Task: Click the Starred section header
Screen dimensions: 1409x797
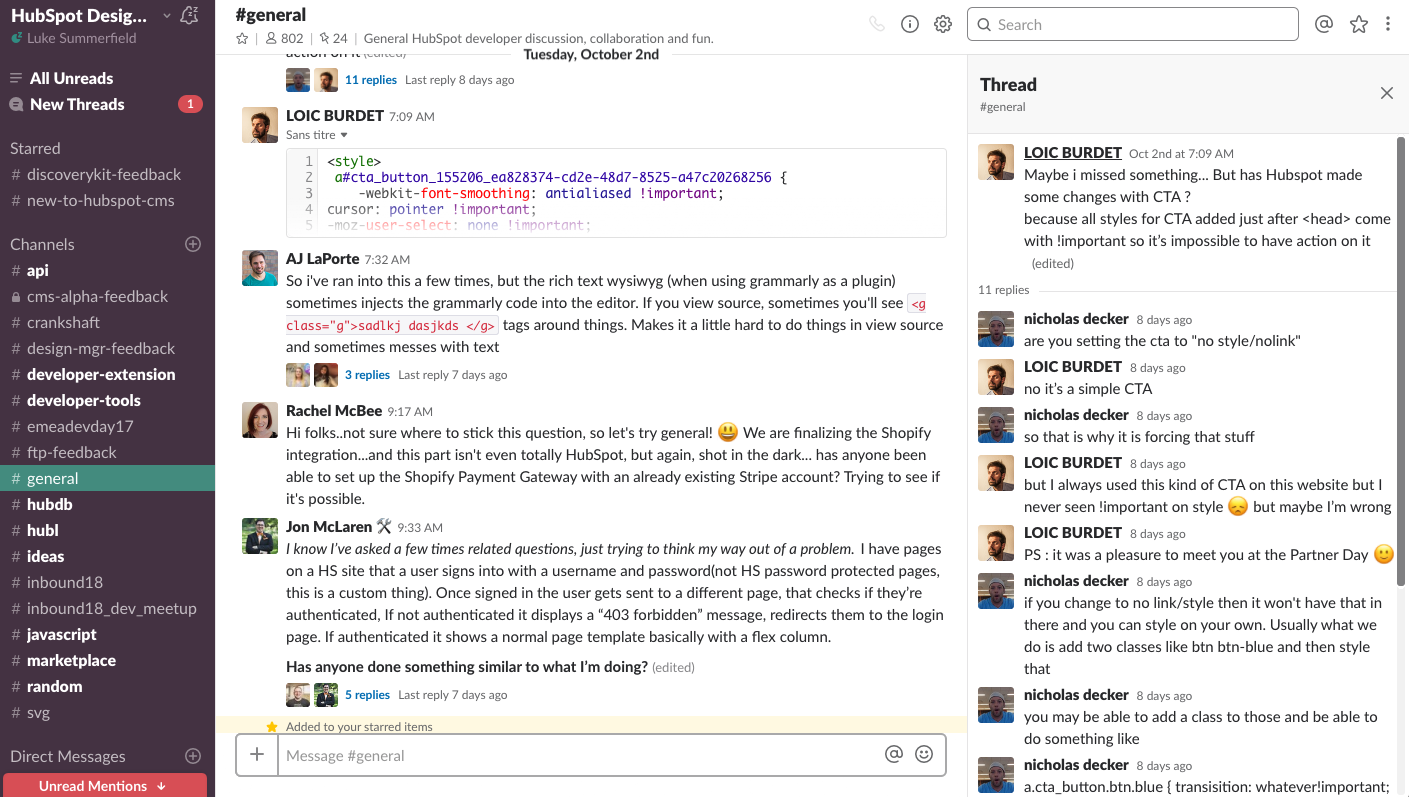Action: pyautogui.click(x=35, y=148)
